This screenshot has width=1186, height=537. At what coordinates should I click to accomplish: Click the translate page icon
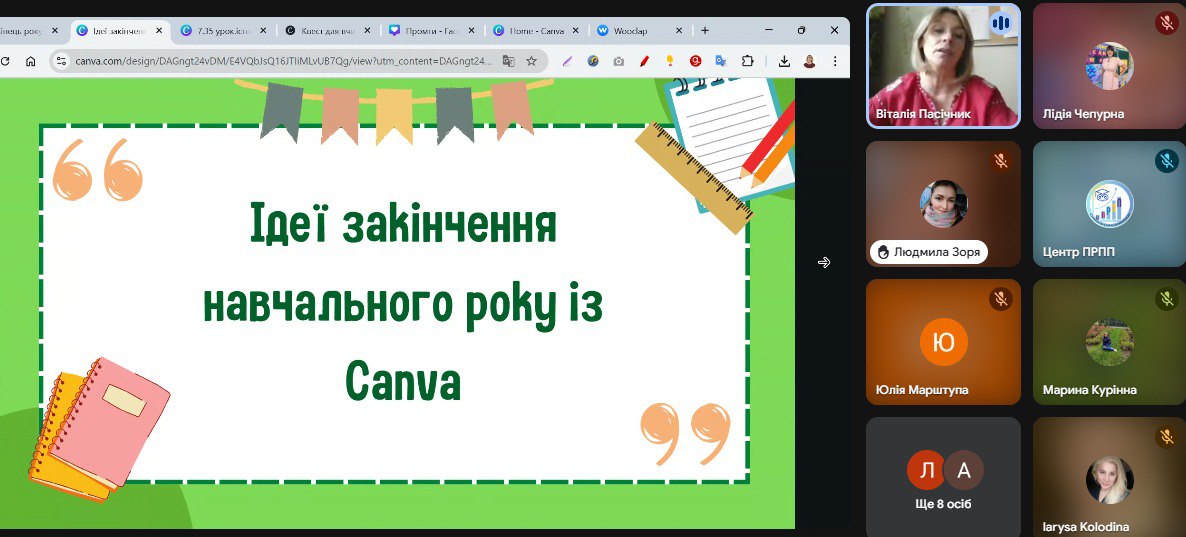coord(509,61)
